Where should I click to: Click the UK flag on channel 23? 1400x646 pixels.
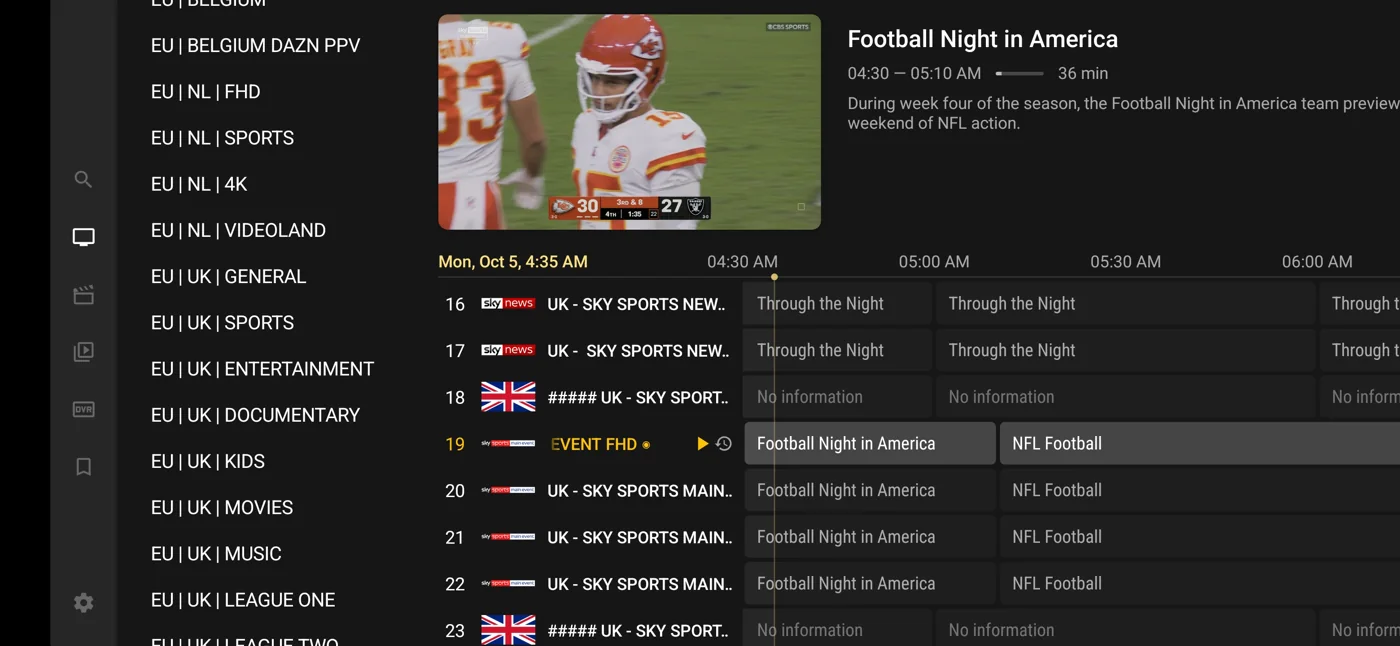(508, 631)
